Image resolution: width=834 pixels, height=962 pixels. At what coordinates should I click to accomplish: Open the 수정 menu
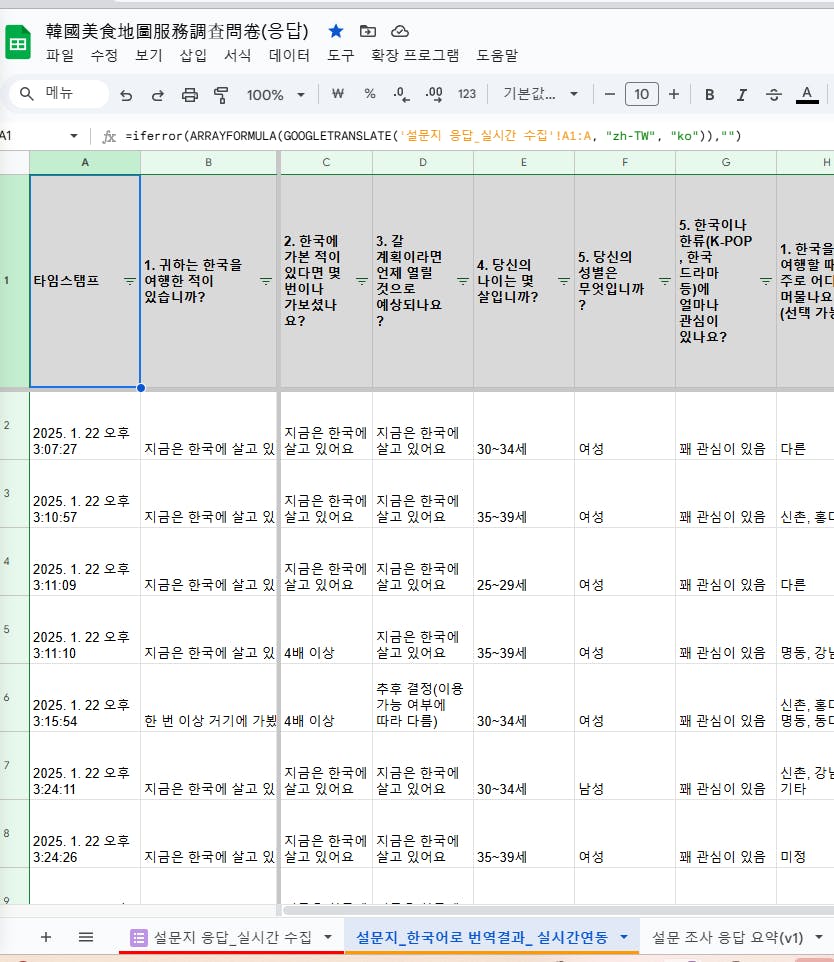tap(104, 55)
